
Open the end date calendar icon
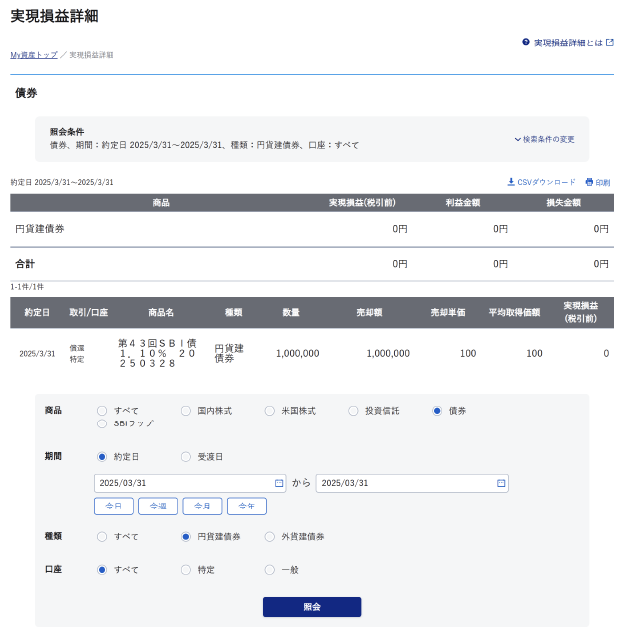tap(501, 483)
